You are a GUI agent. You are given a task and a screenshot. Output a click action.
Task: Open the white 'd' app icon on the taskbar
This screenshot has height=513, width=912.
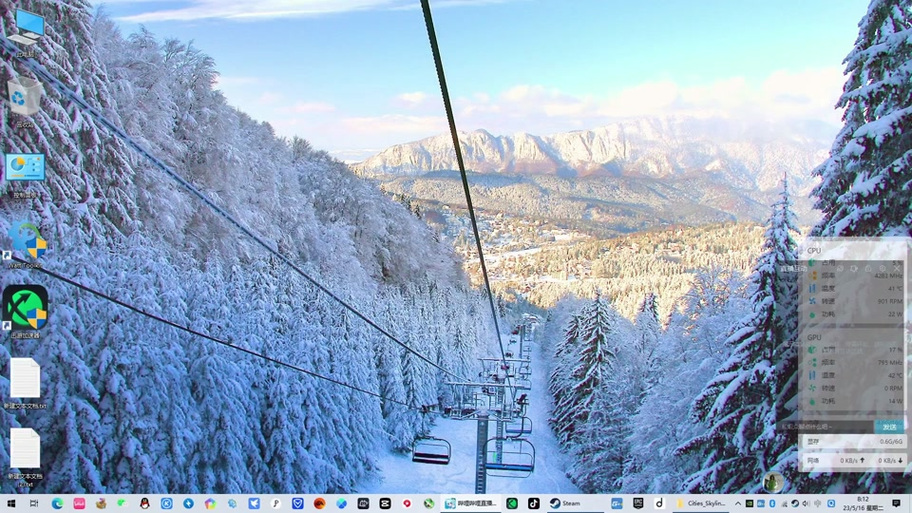click(x=660, y=504)
